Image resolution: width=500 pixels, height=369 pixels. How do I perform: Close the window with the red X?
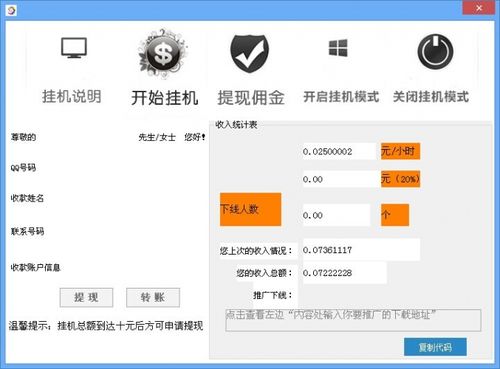click(x=479, y=8)
